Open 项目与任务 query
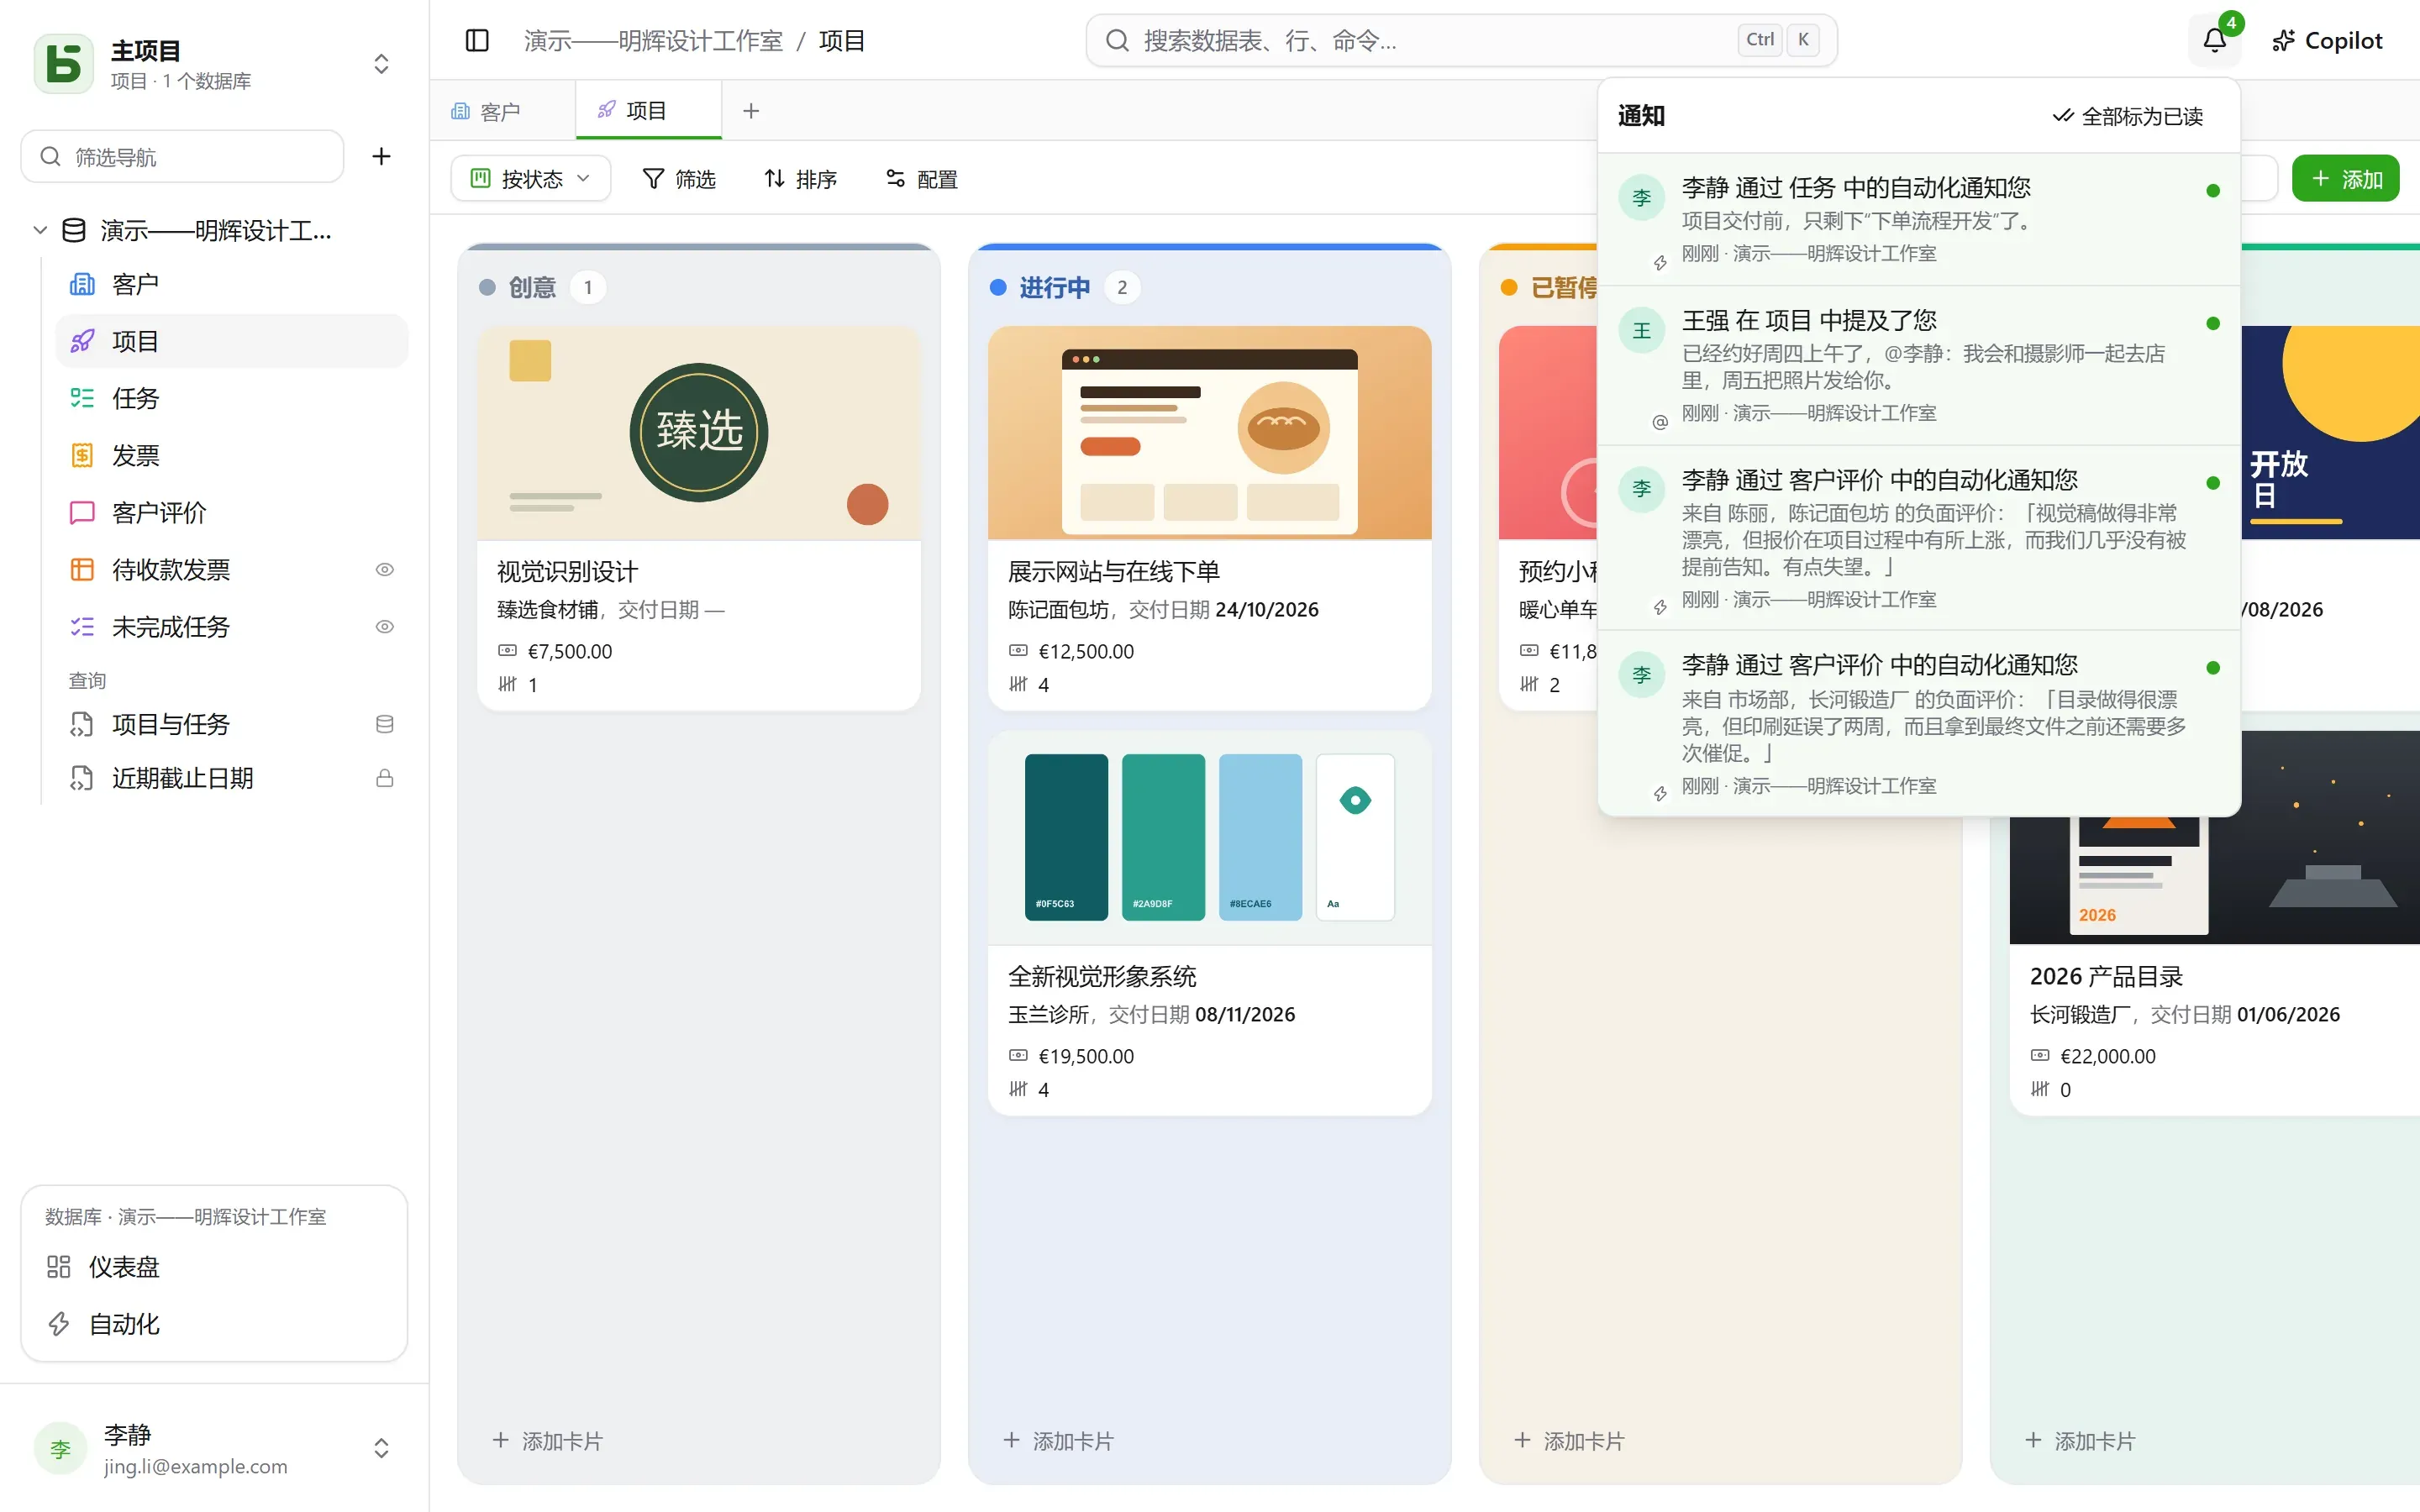 [x=232, y=724]
